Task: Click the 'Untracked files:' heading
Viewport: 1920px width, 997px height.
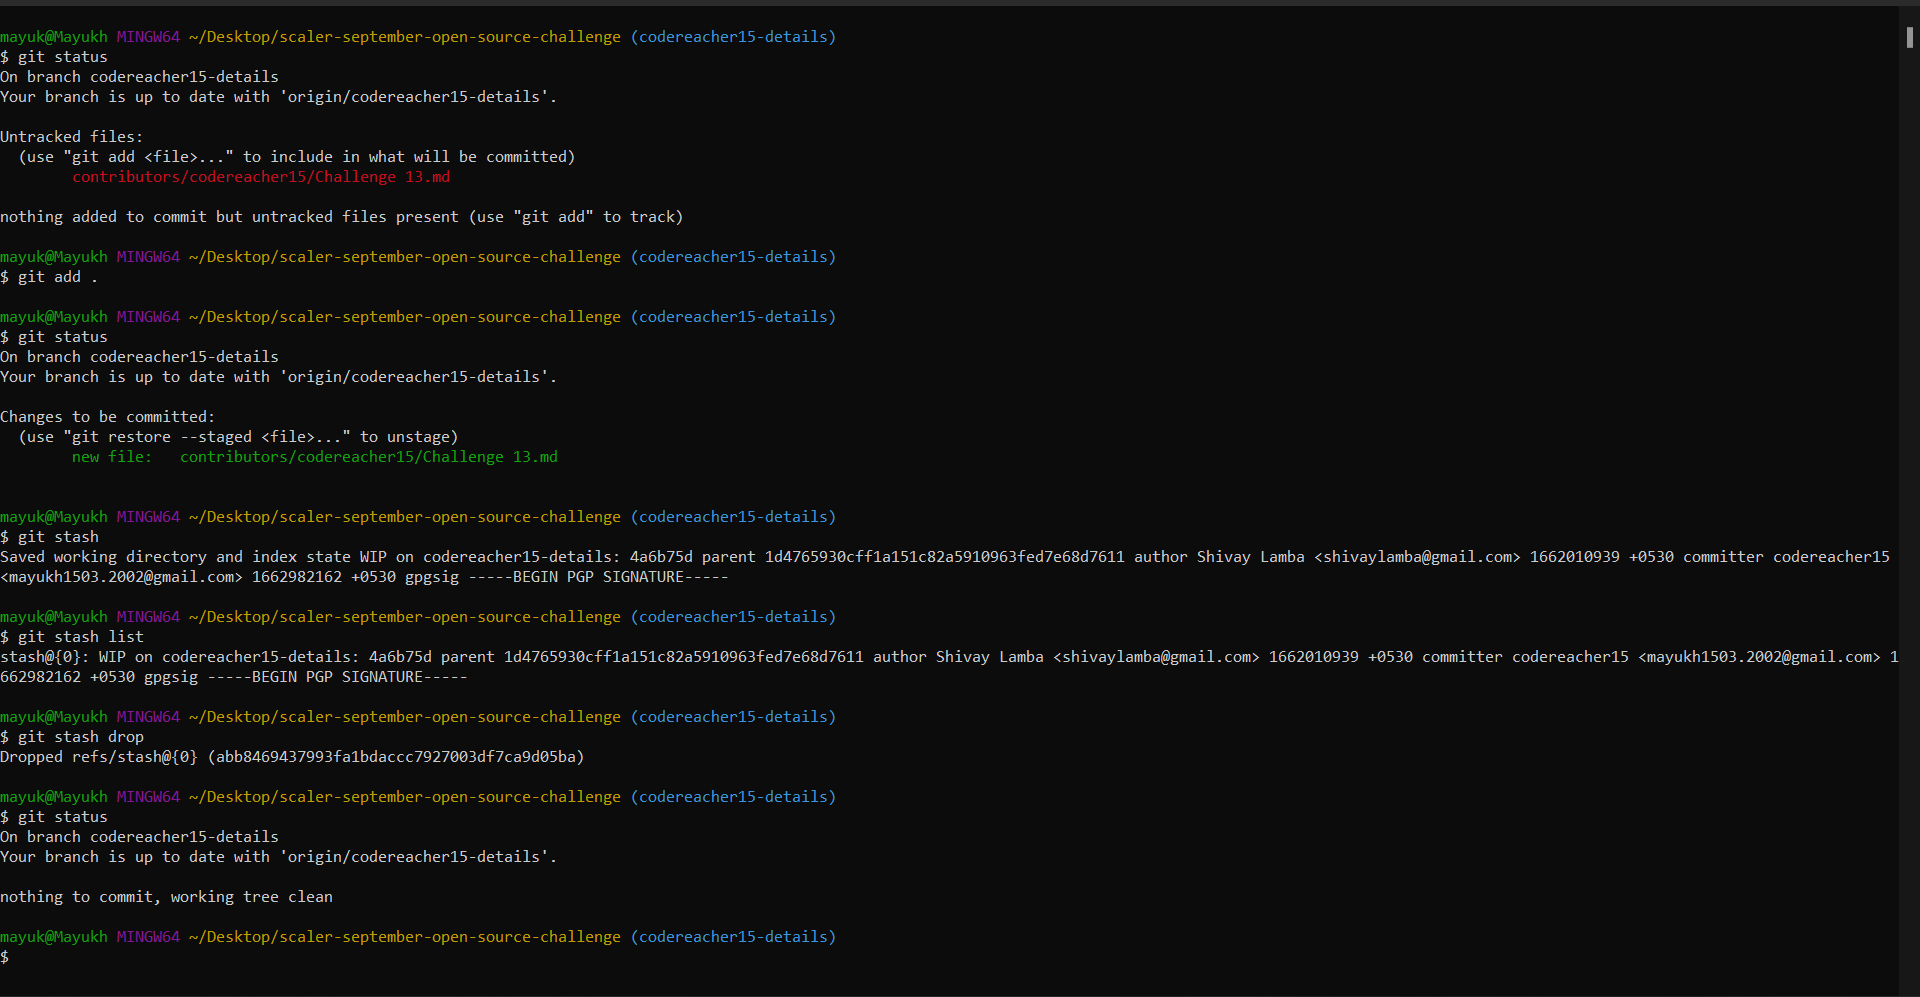Action: 72,137
